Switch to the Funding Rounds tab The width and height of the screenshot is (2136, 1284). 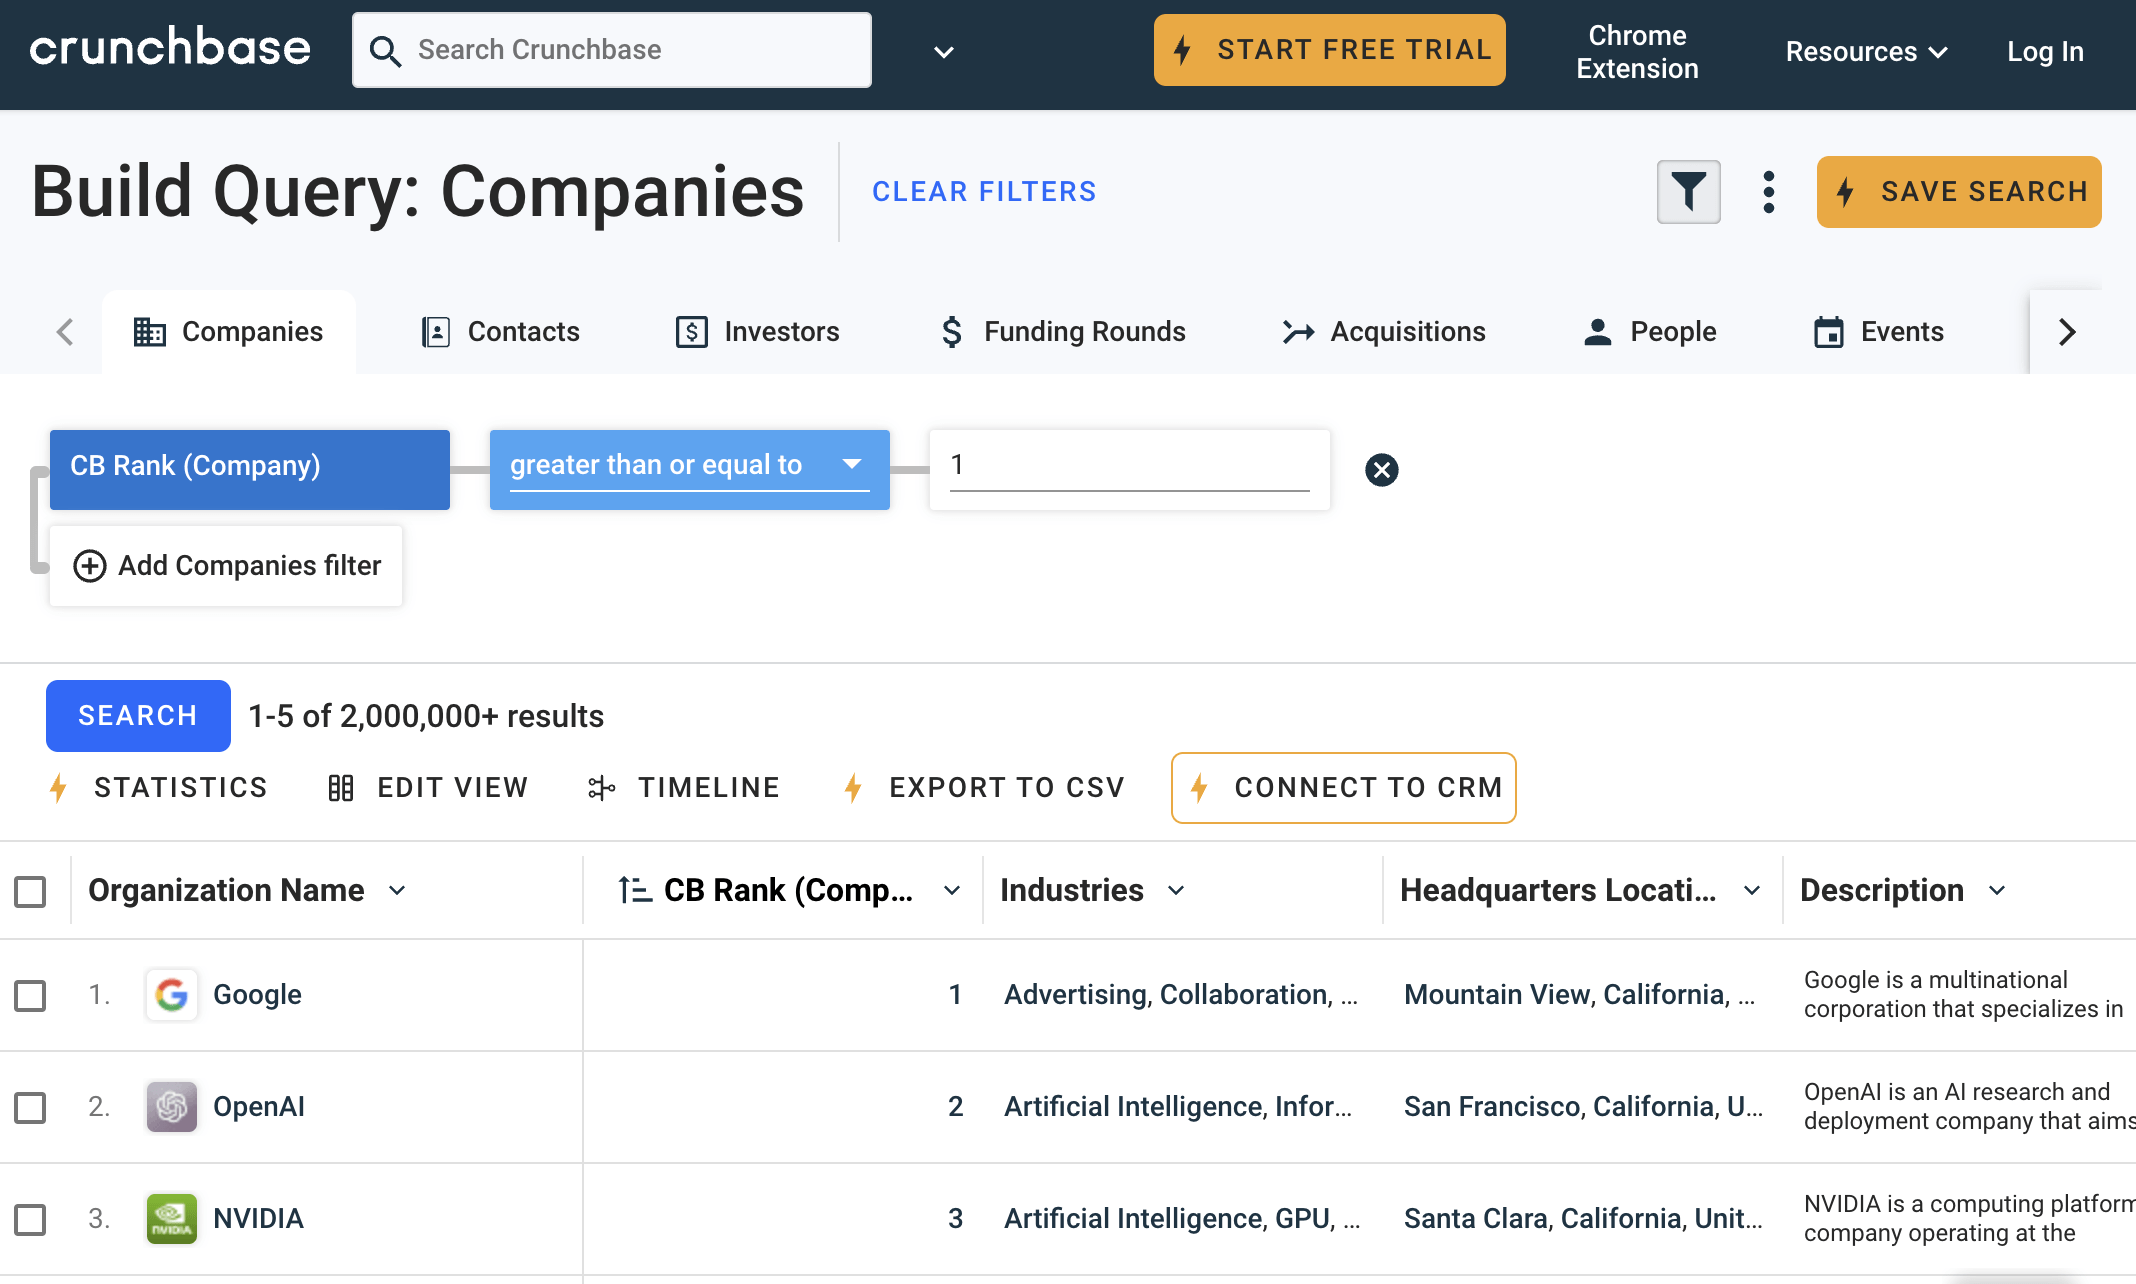[1083, 329]
